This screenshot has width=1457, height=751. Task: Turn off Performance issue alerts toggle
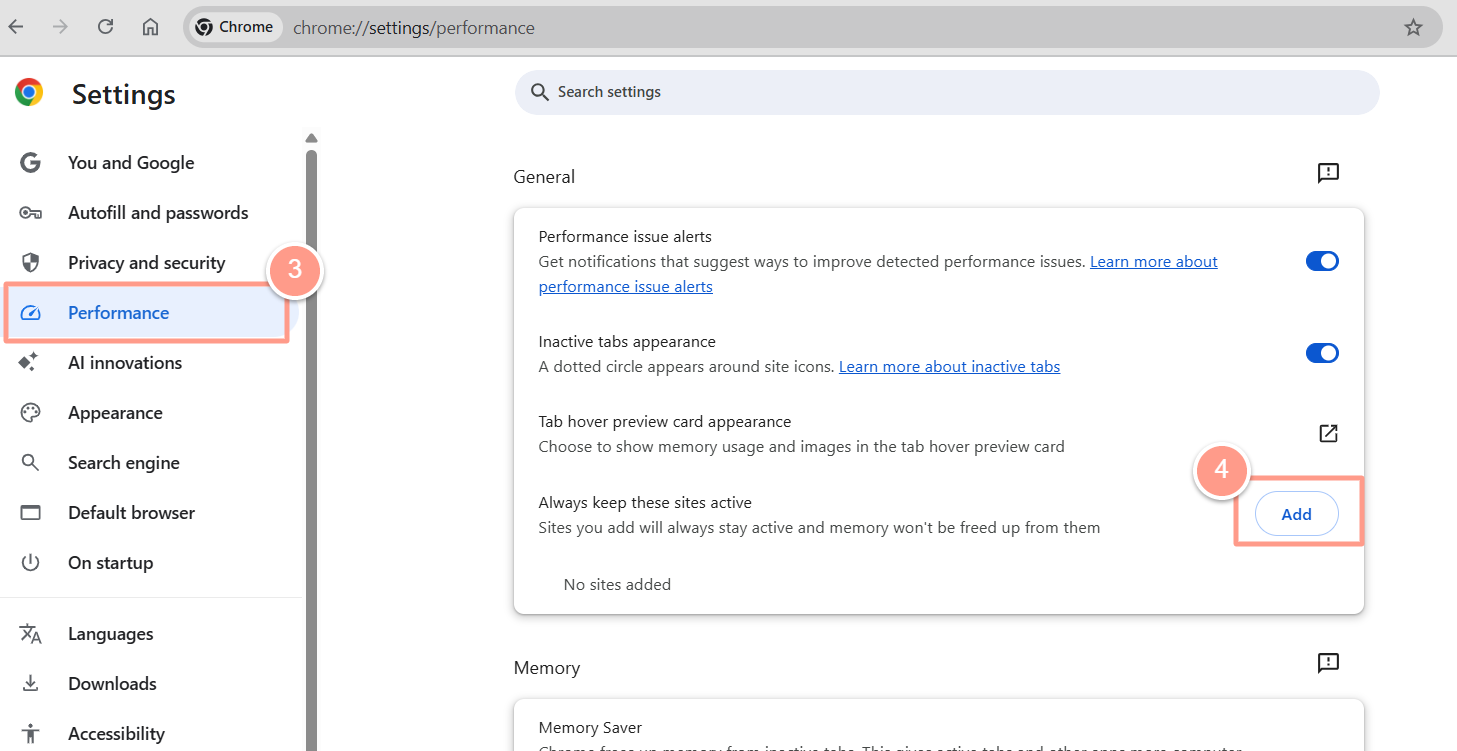point(1322,261)
